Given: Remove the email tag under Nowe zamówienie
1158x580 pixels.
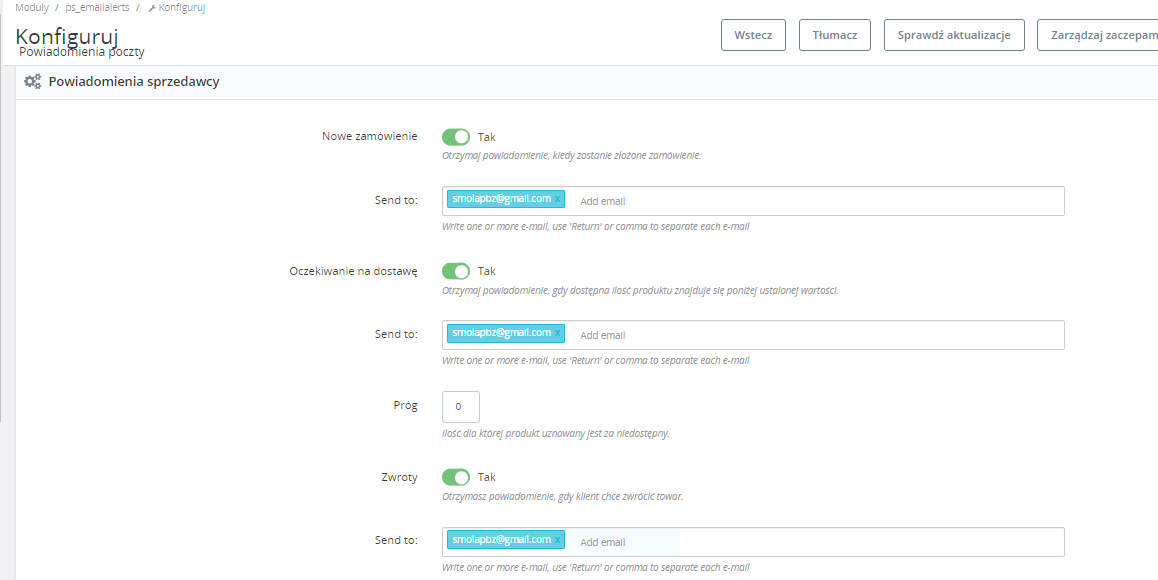Looking at the screenshot, I should coord(558,199).
